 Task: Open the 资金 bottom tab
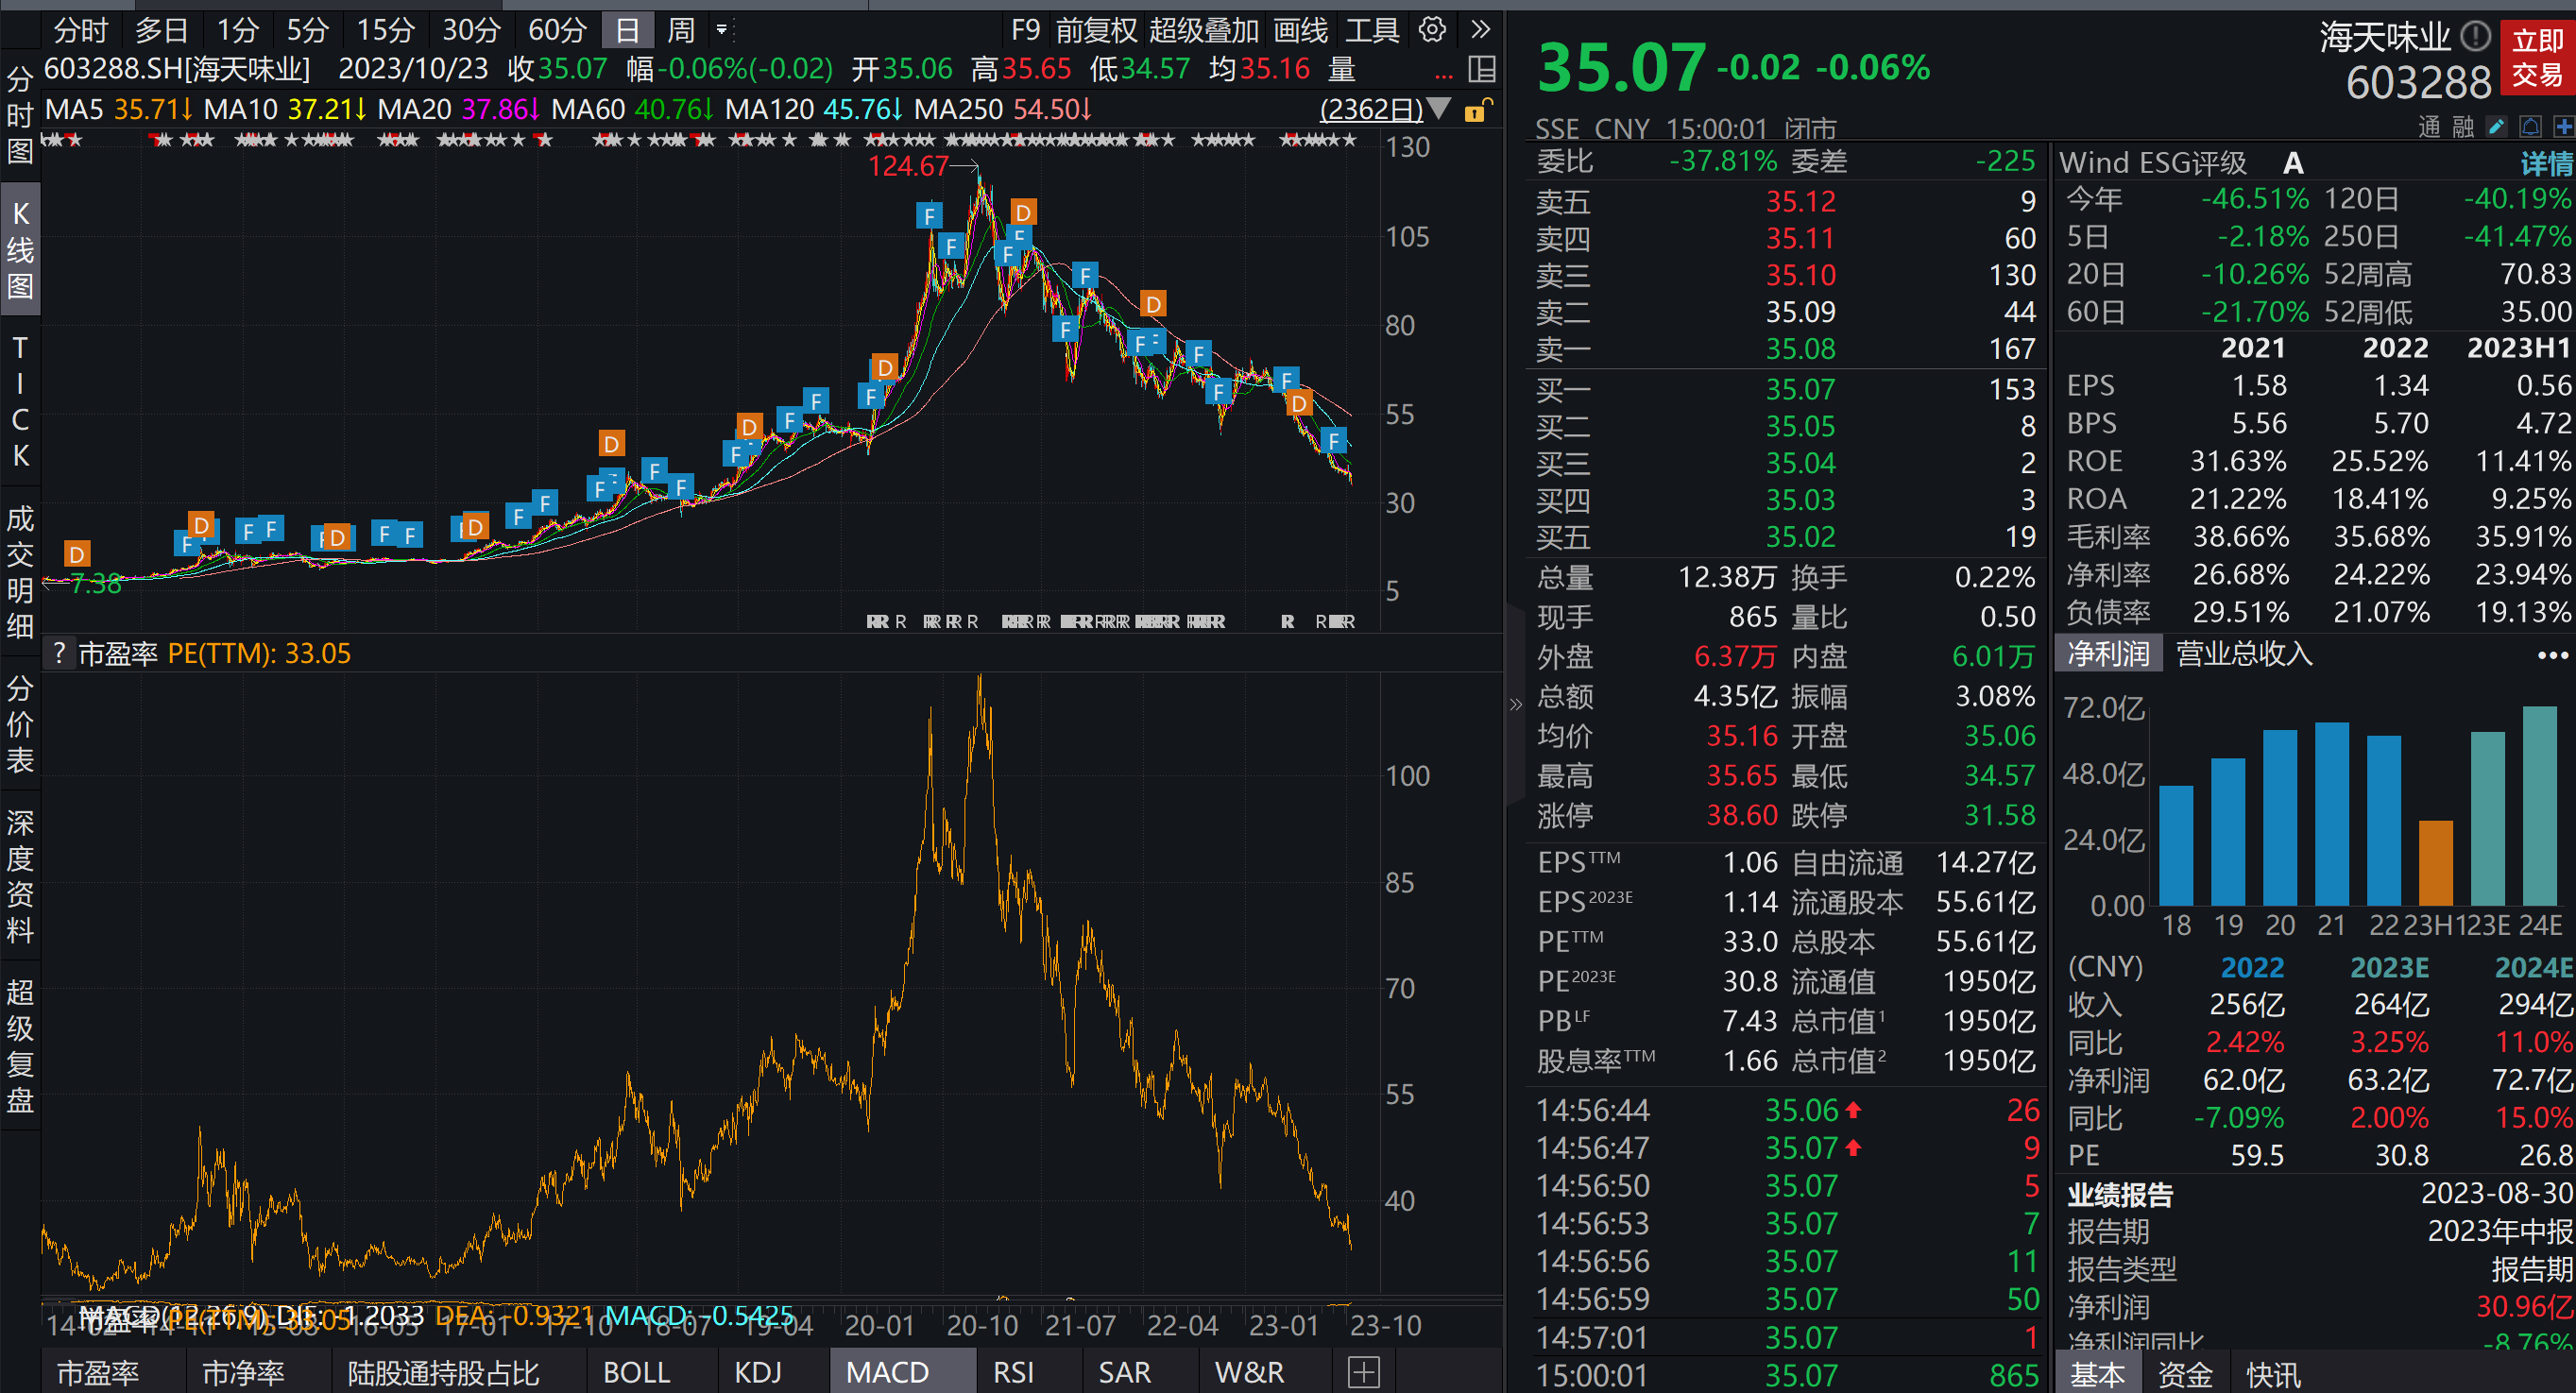pos(2184,1375)
